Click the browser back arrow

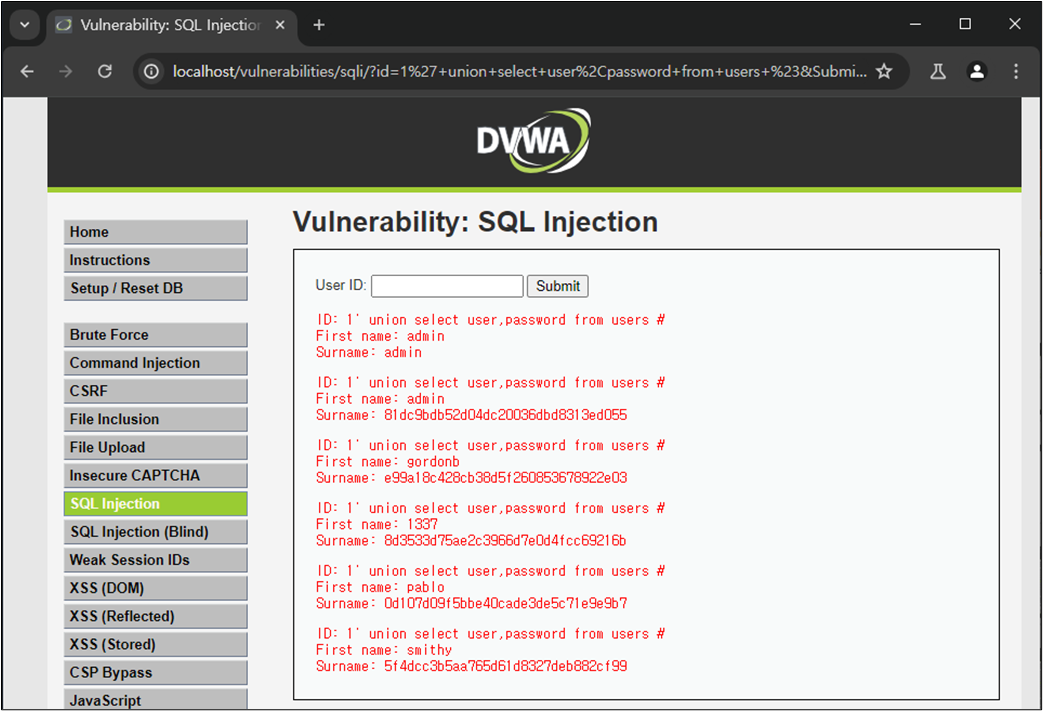point(27,71)
